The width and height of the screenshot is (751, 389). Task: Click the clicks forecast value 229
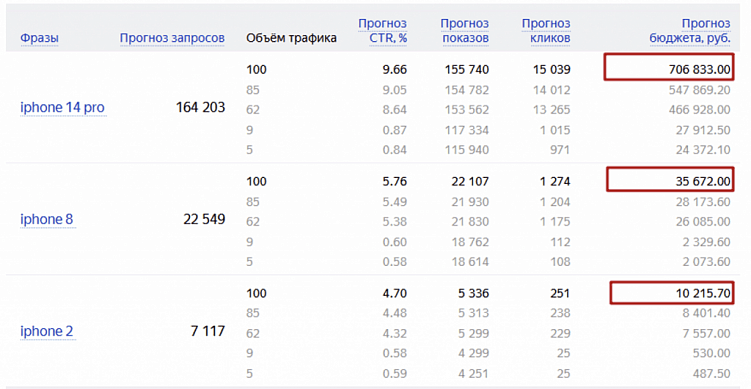point(559,333)
